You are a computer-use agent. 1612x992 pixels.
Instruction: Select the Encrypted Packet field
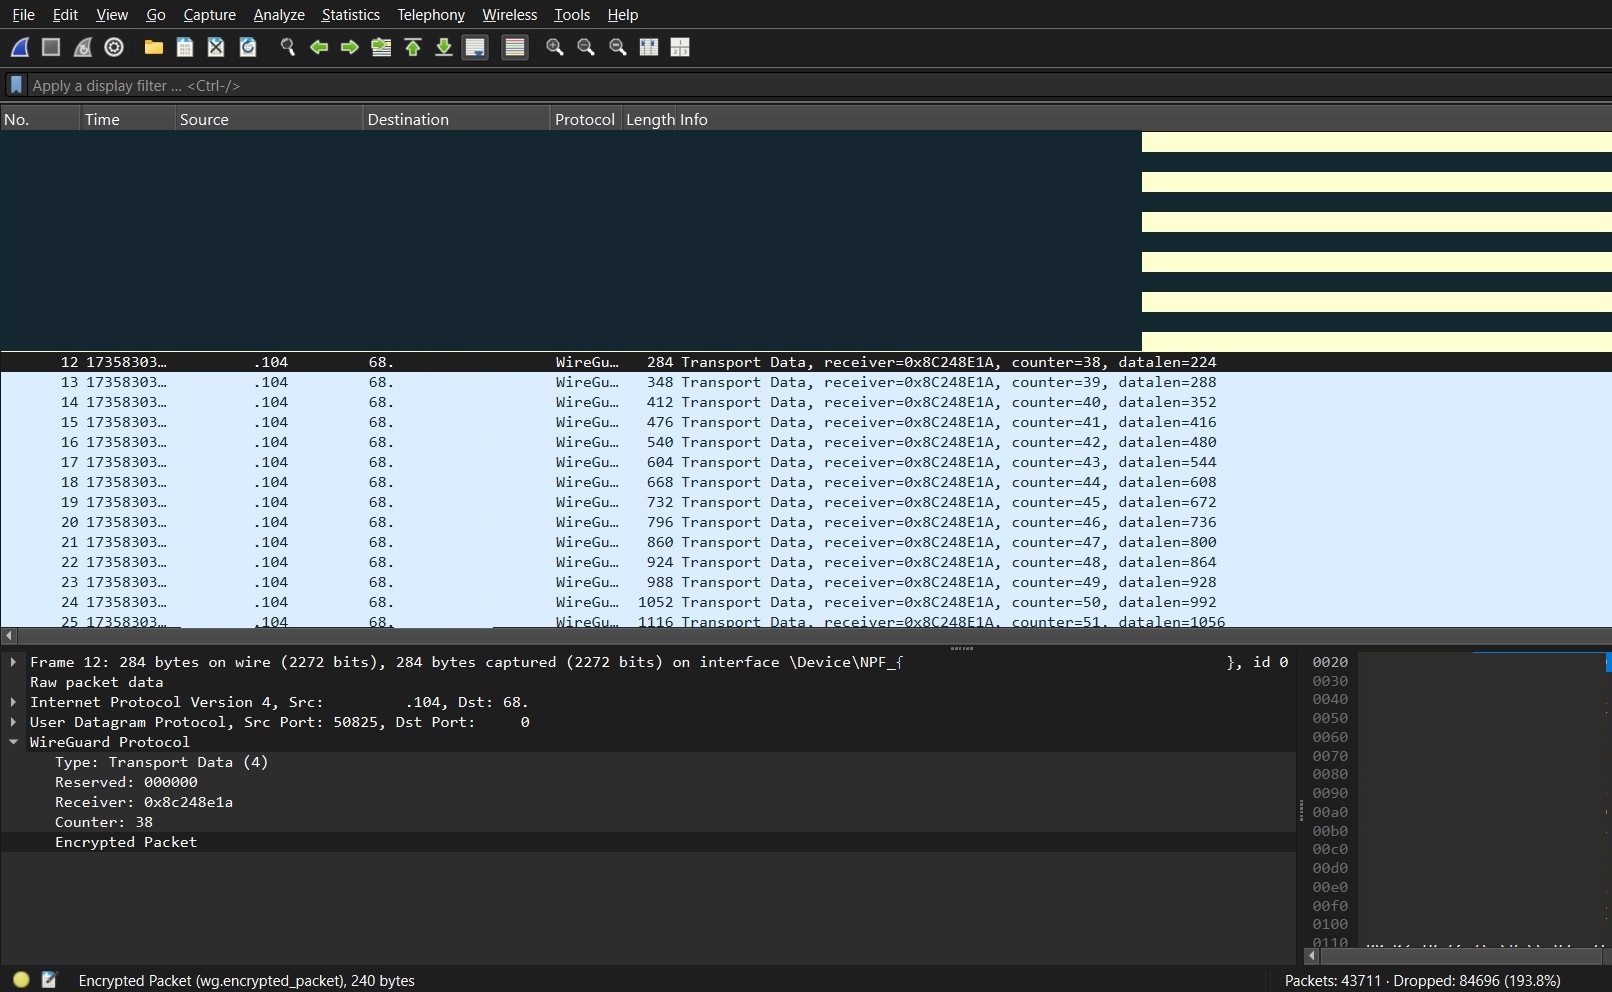pos(648,842)
